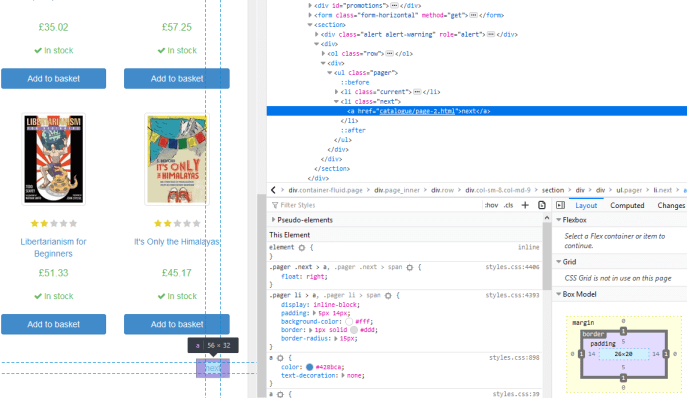Expand the border shorthand property

point(311,330)
